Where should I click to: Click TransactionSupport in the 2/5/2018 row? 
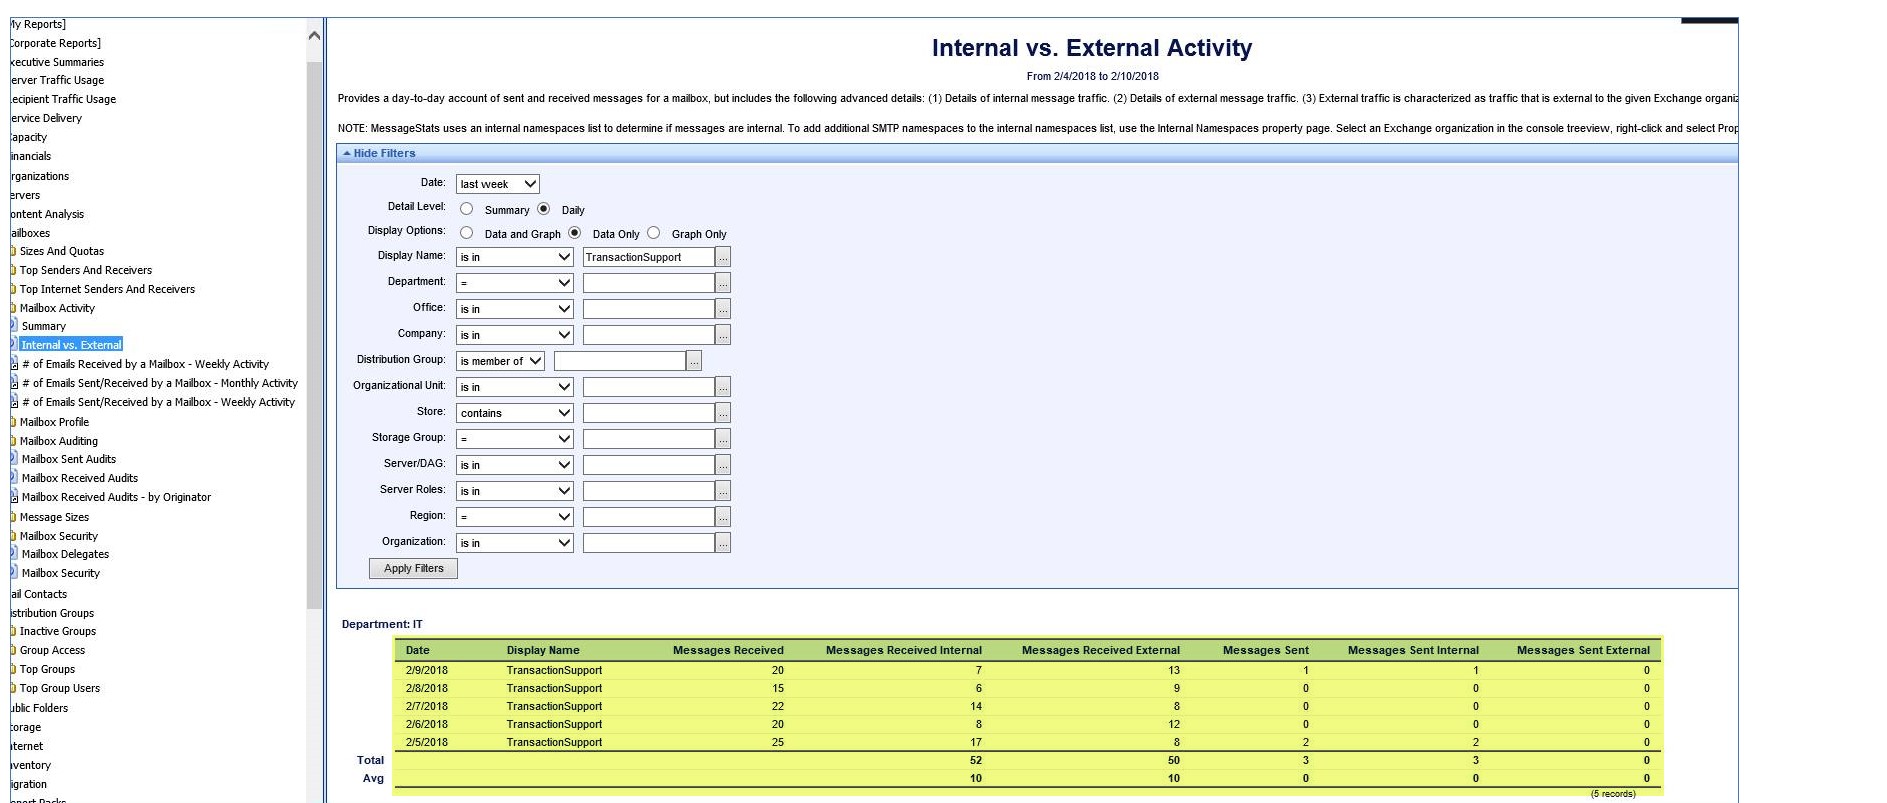[554, 742]
